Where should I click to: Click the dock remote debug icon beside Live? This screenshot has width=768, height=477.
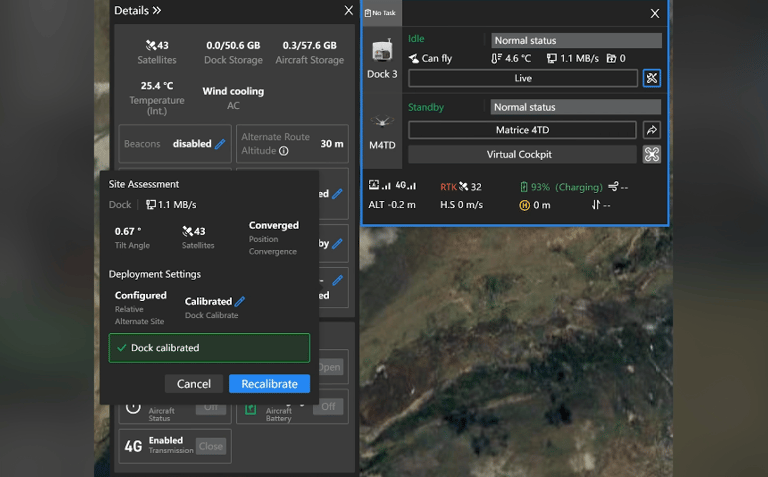click(651, 78)
